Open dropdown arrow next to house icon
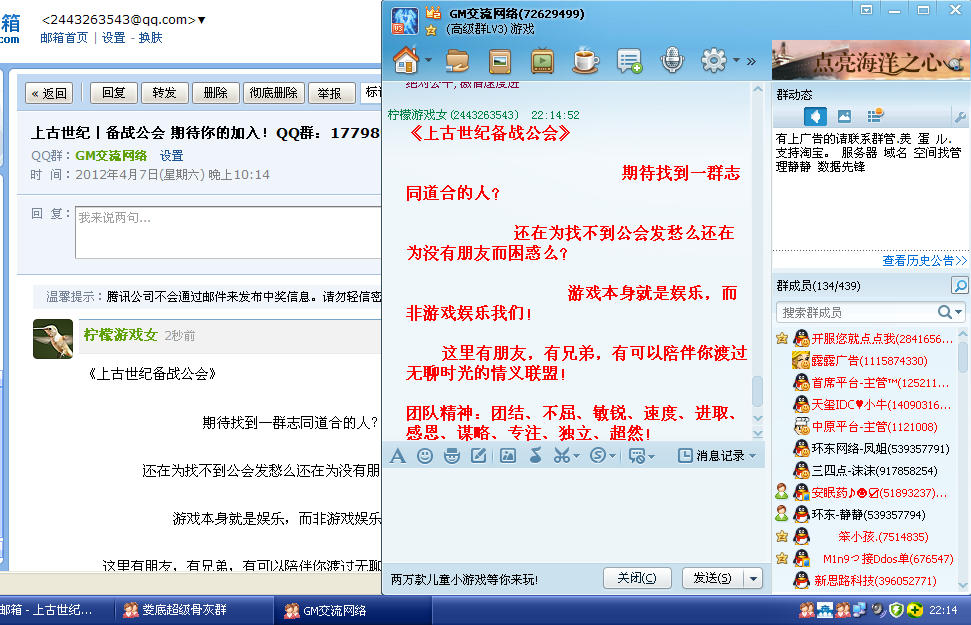This screenshot has height=625, width=971. (429, 60)
